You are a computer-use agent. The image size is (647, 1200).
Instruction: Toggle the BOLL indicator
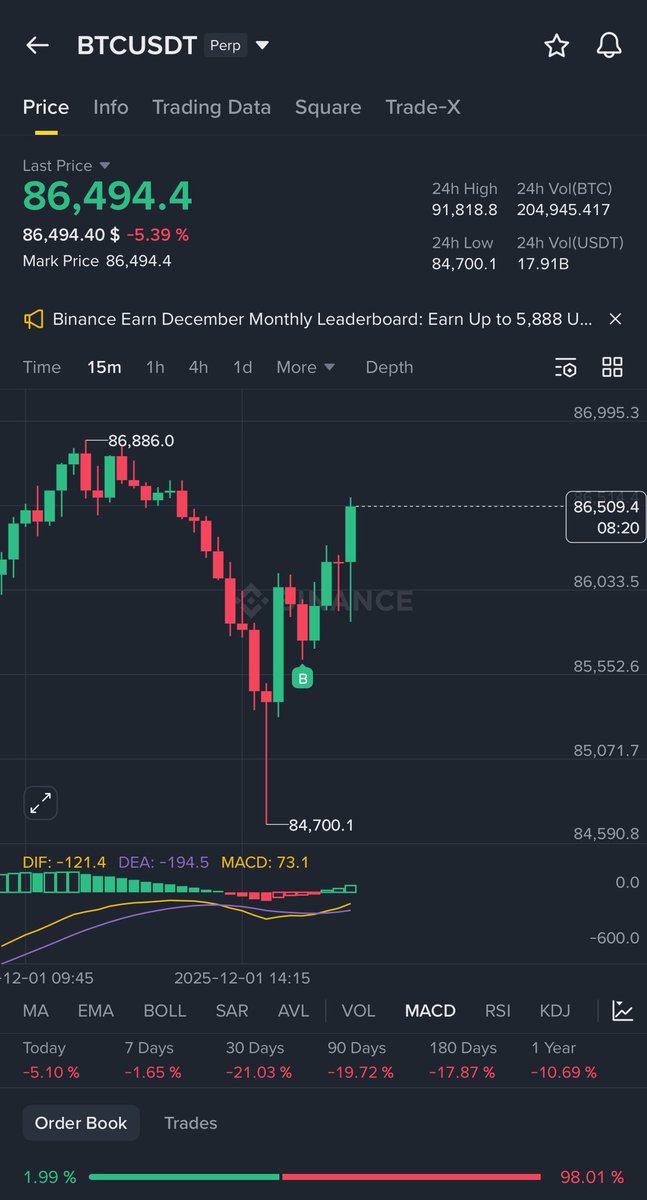(x=165, y=1011)
